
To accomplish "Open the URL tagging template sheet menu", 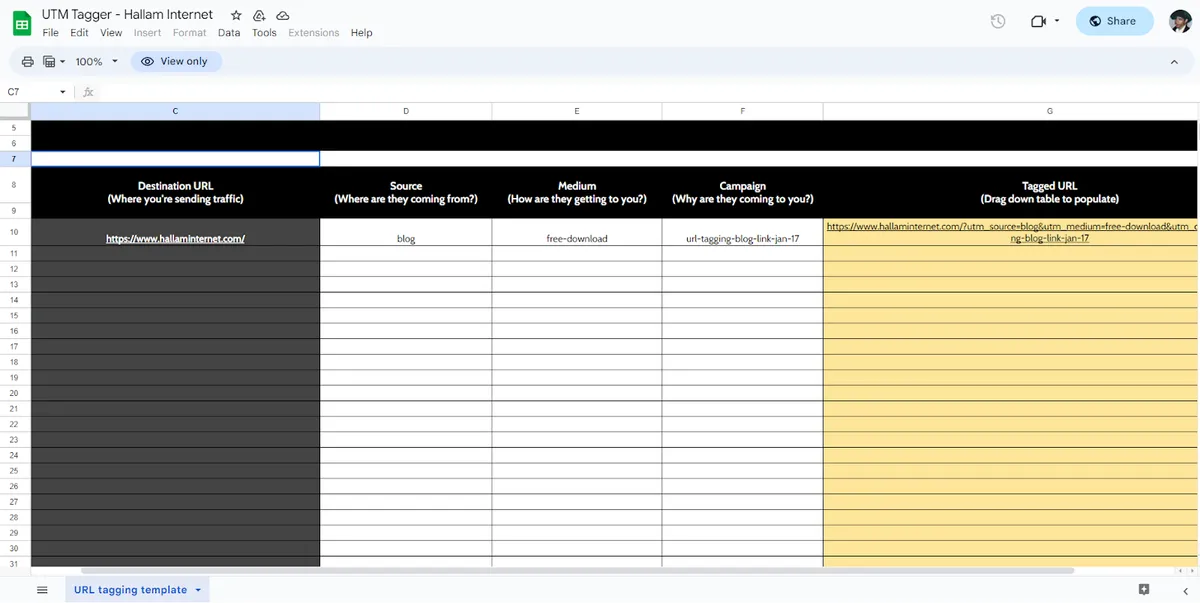I will coord(196,589).
